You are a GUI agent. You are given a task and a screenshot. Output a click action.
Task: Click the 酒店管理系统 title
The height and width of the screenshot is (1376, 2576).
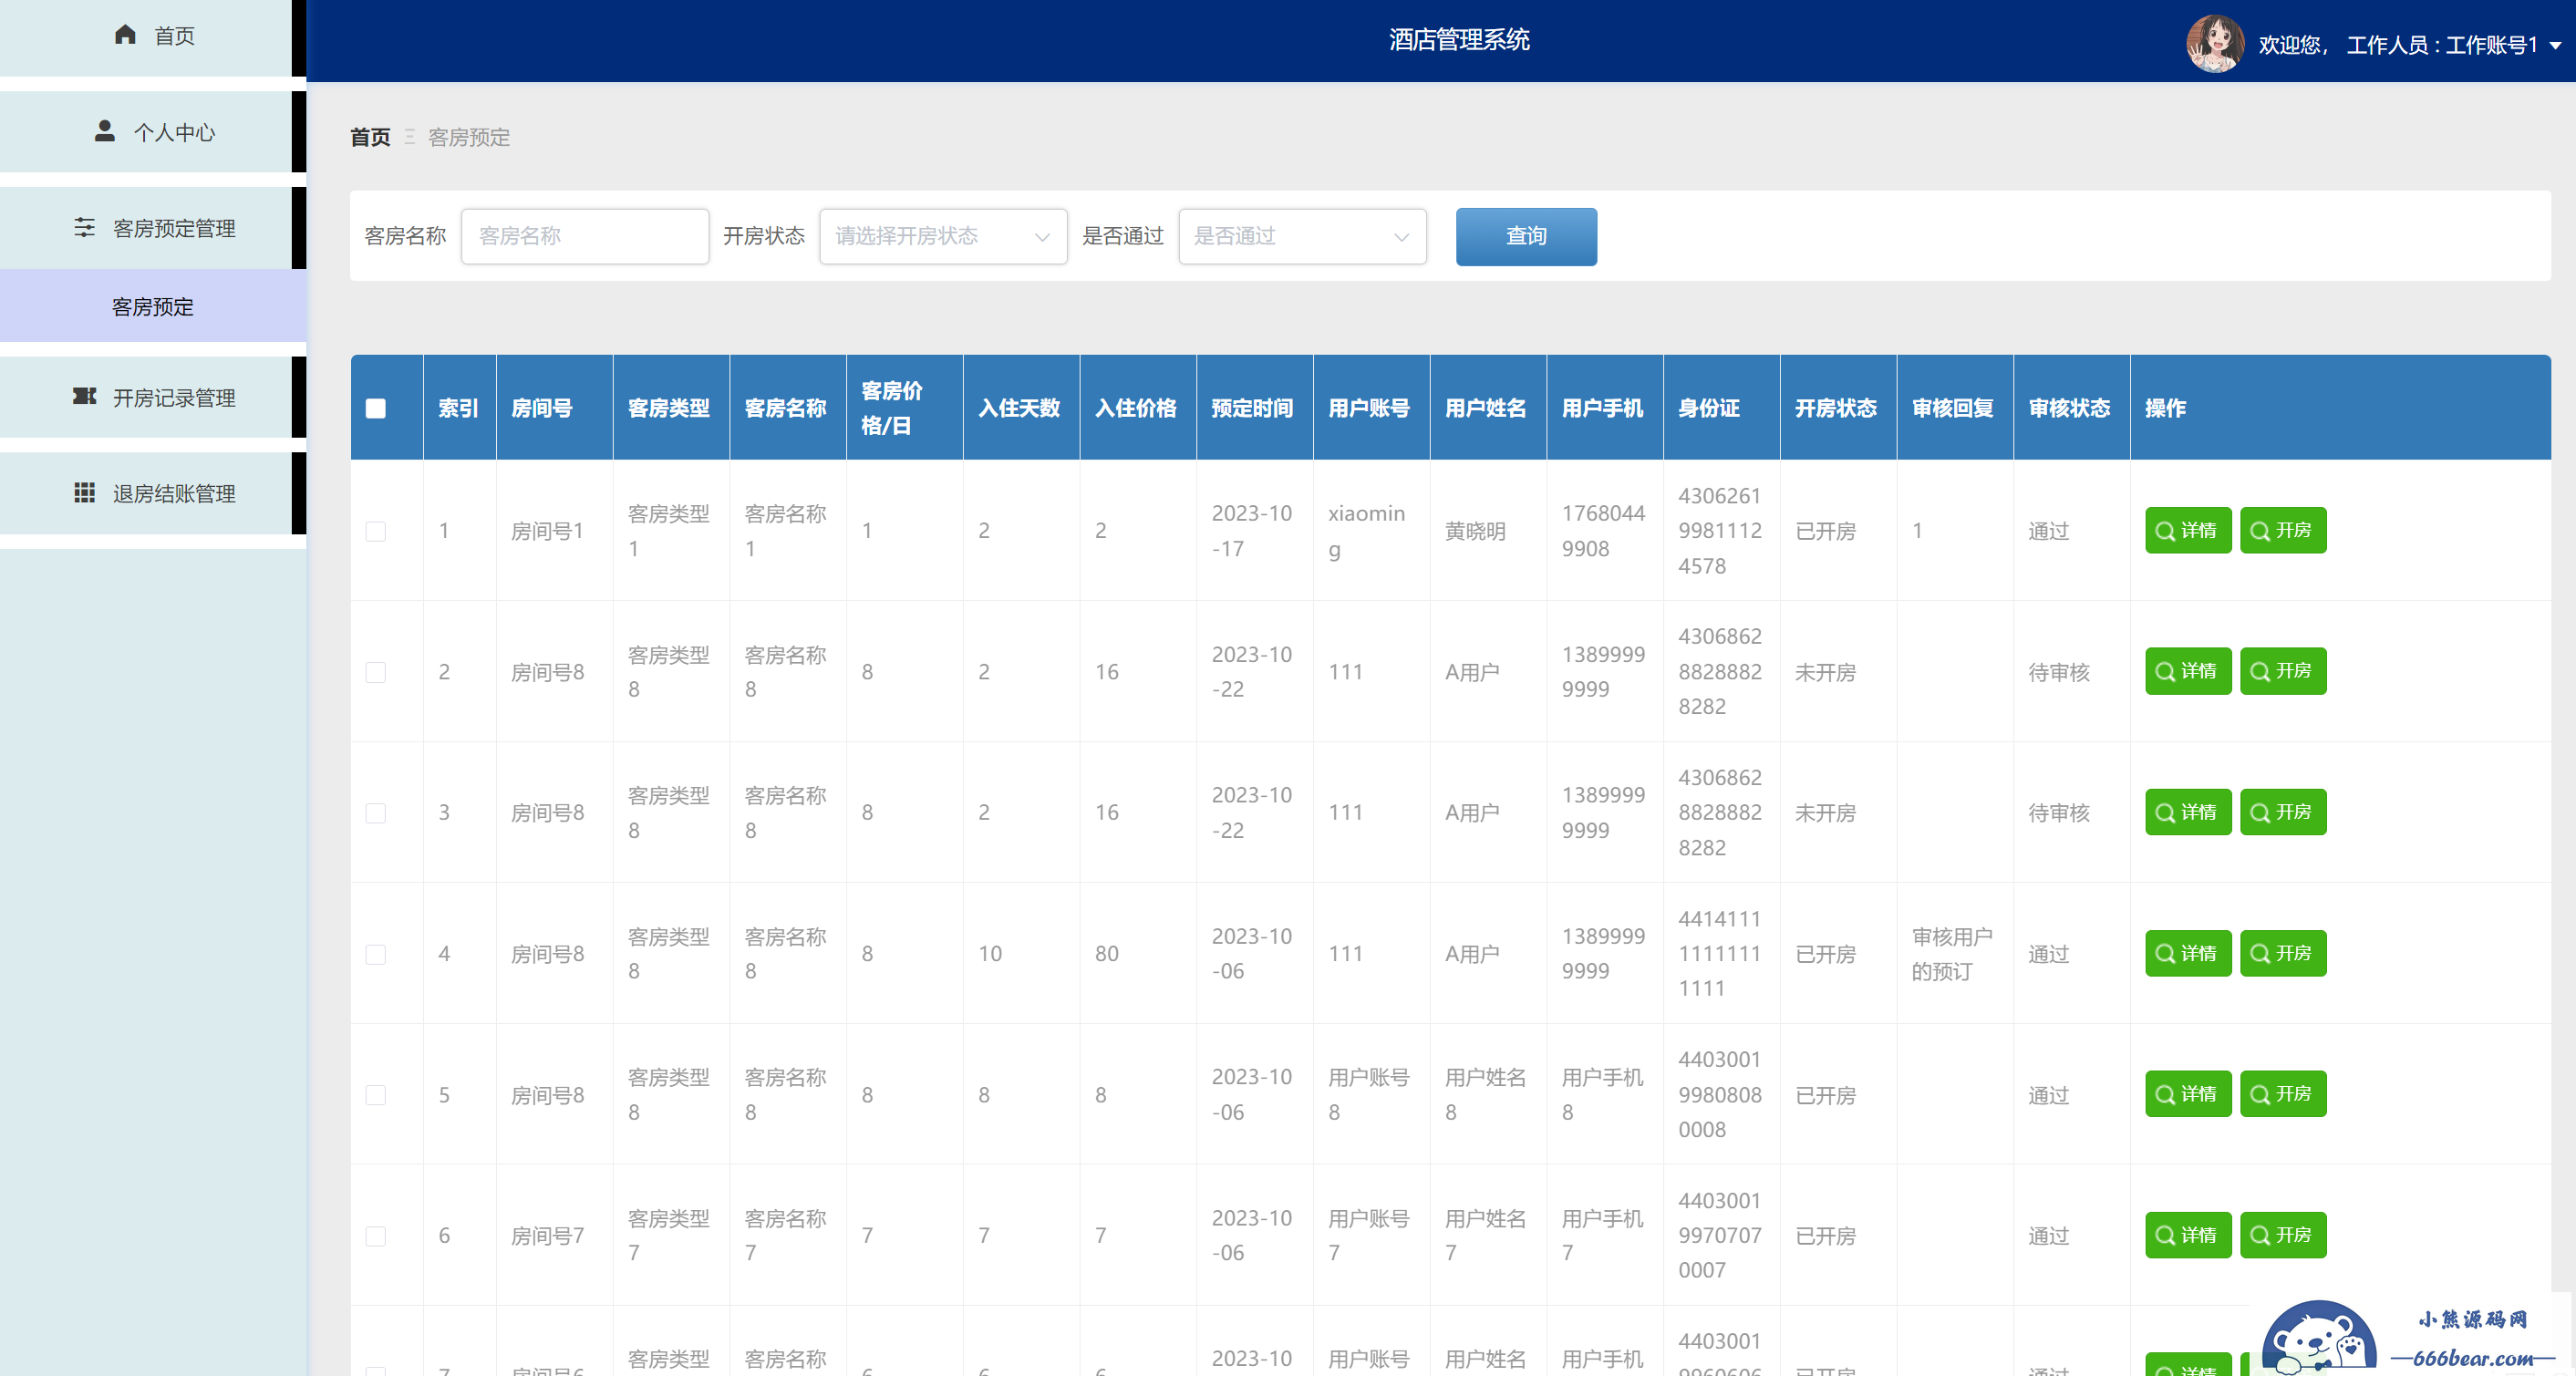point(1459,40)
